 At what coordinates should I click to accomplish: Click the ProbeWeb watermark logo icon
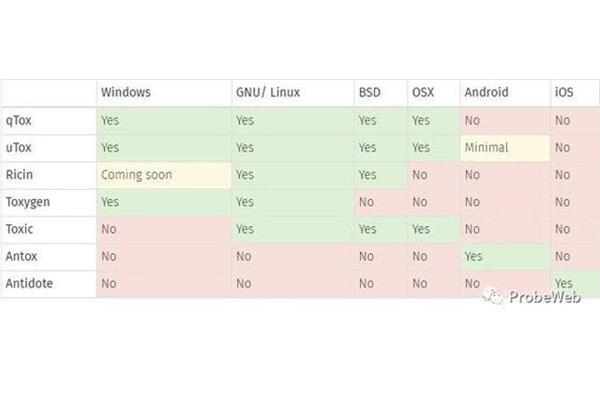point(492,296)
